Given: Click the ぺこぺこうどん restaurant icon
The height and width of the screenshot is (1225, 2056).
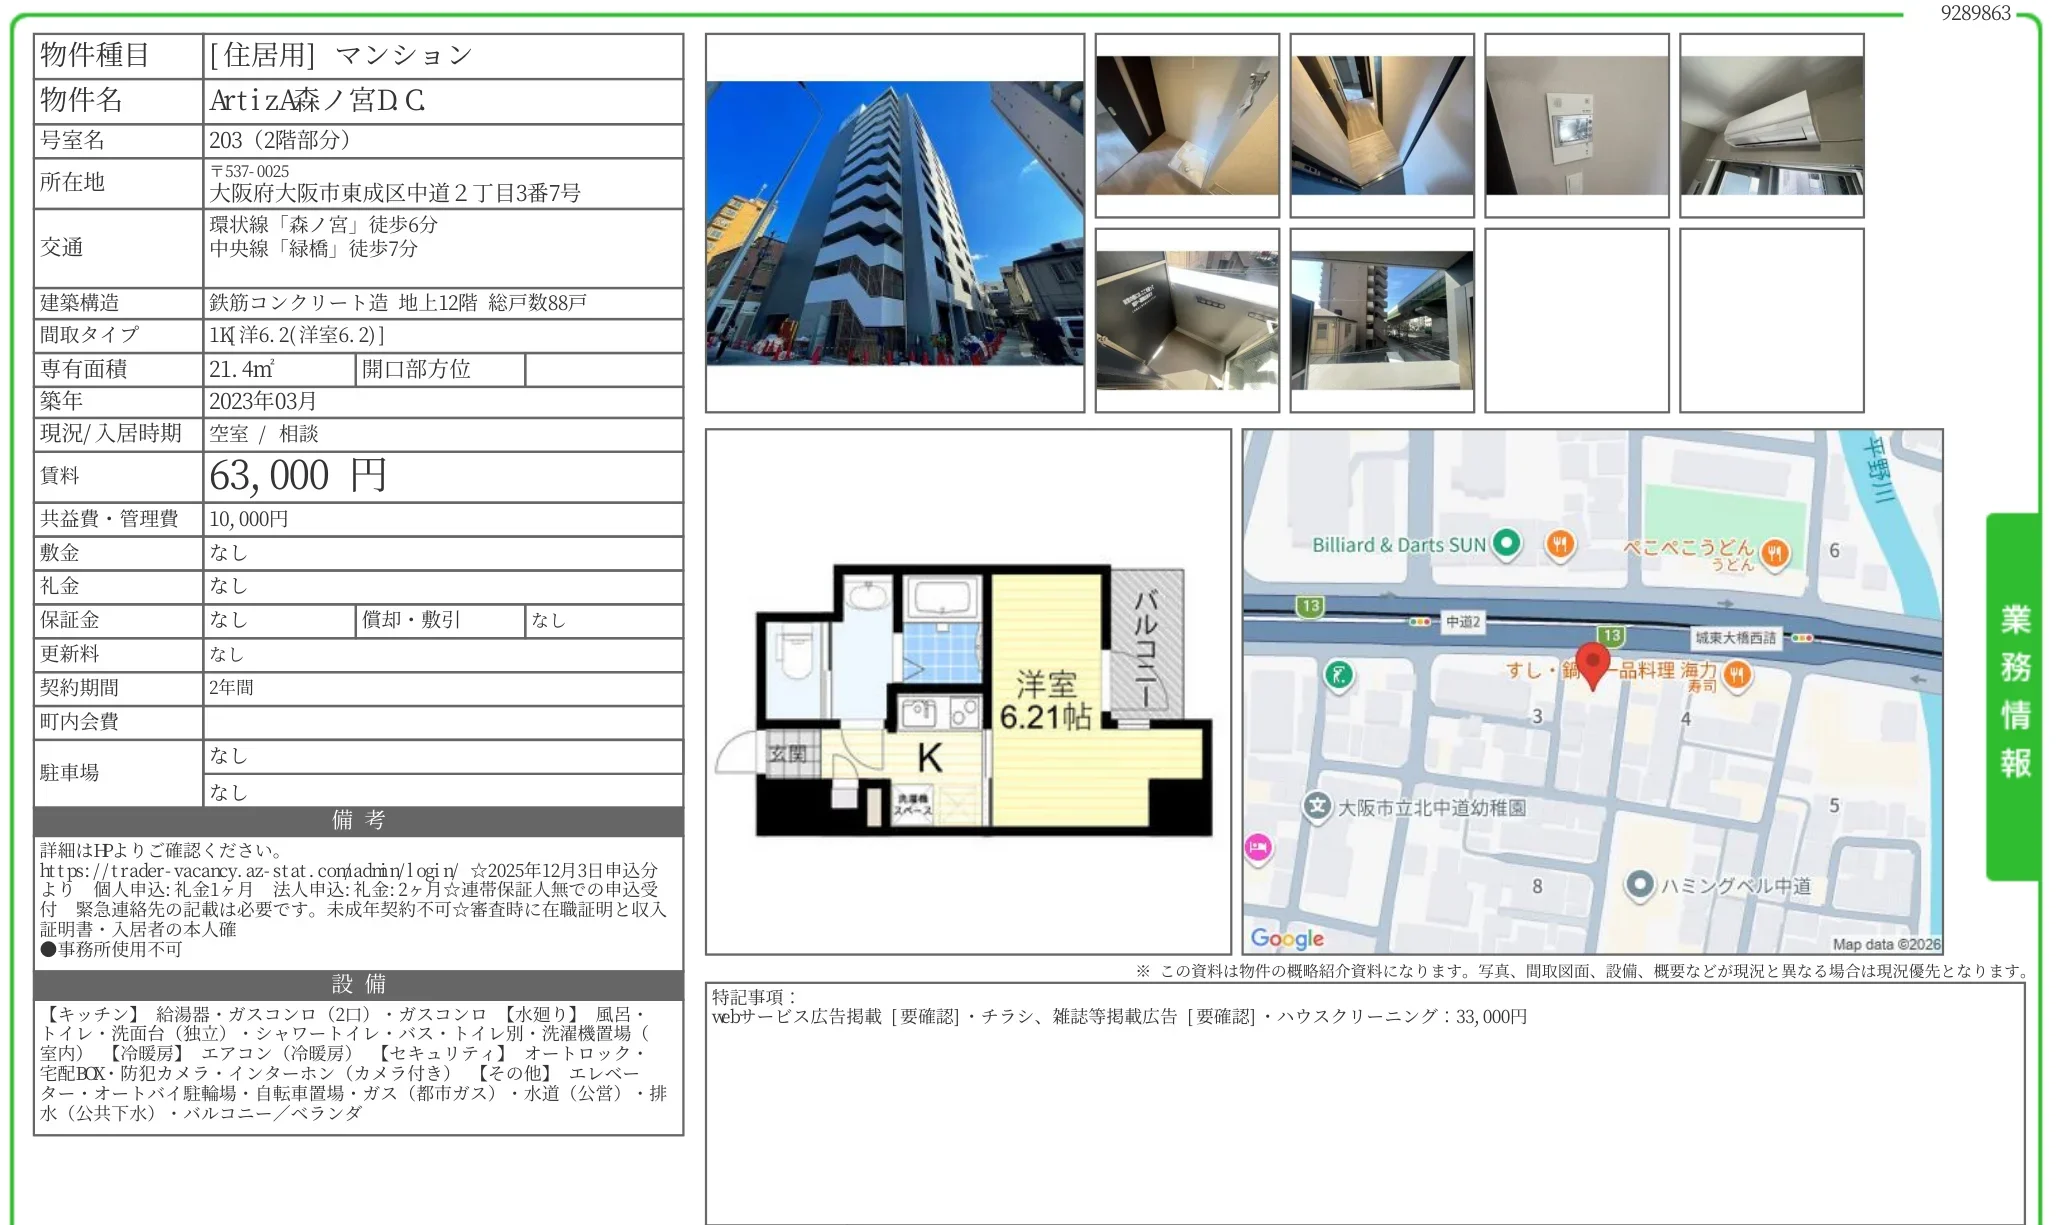Looking at the screenshot, I should [1775, 554].
